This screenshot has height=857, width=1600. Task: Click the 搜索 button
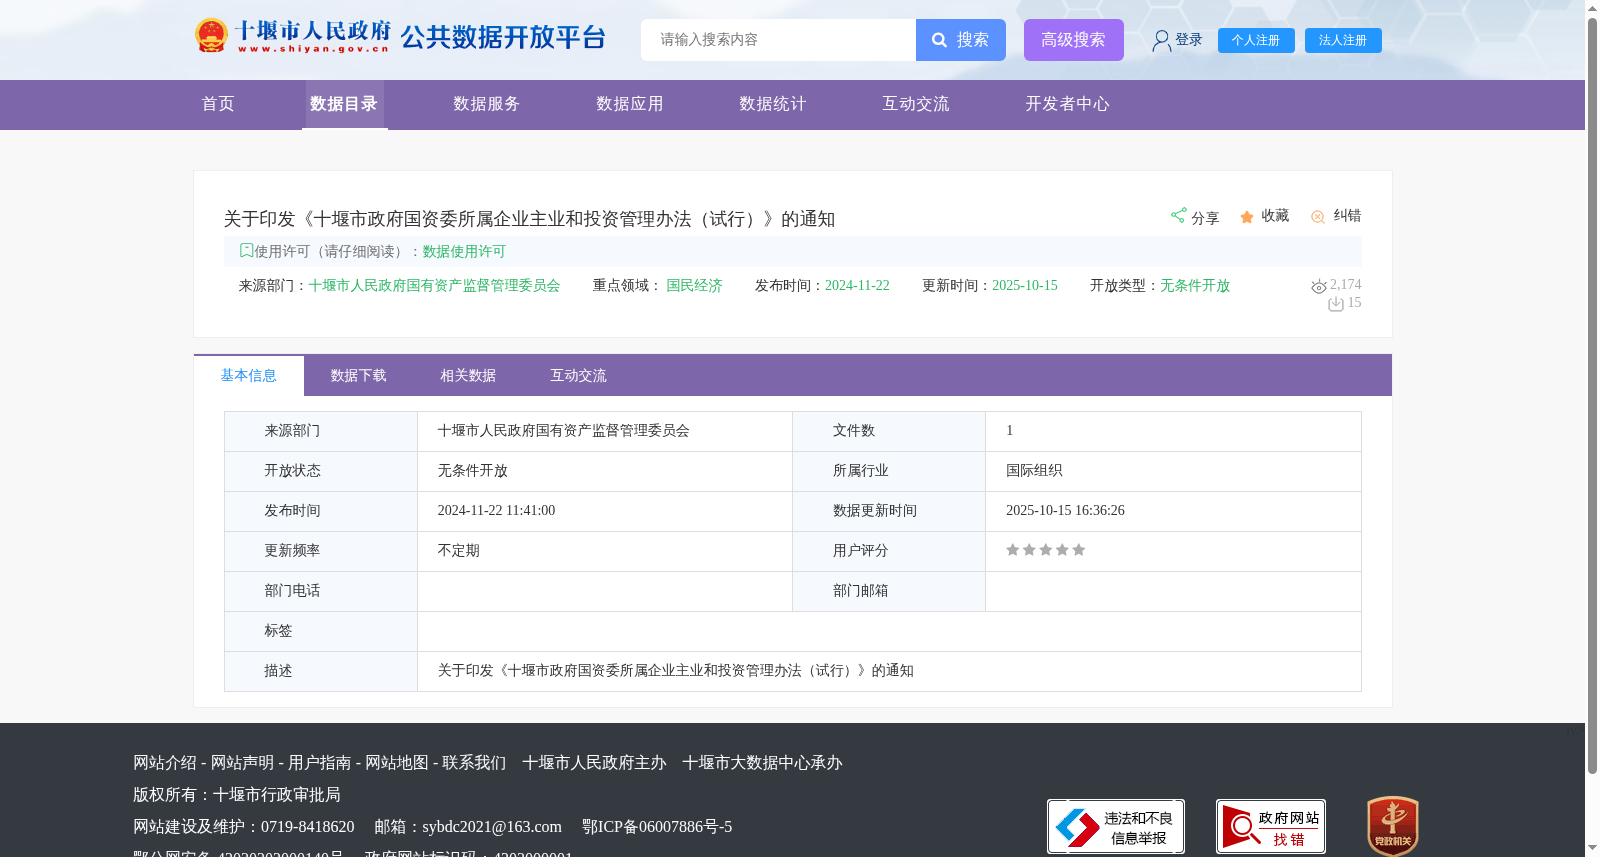(x=961, y=40)
